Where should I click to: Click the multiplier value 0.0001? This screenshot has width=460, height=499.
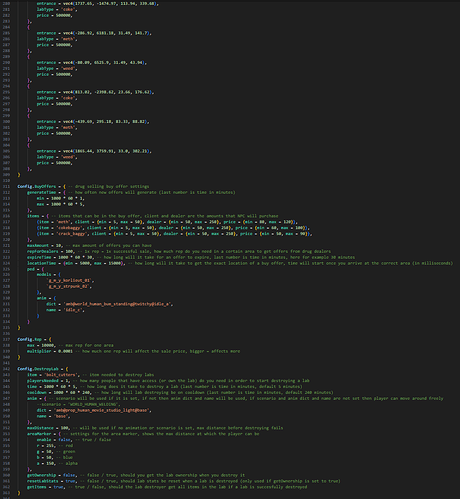pyautogui.click(x=65, y=351)
